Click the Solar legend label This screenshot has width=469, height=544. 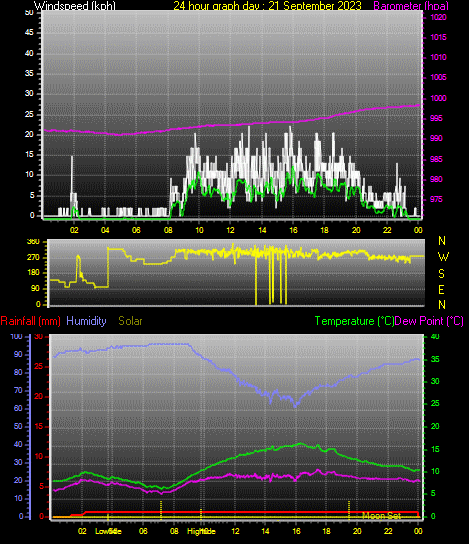[130, 321]
